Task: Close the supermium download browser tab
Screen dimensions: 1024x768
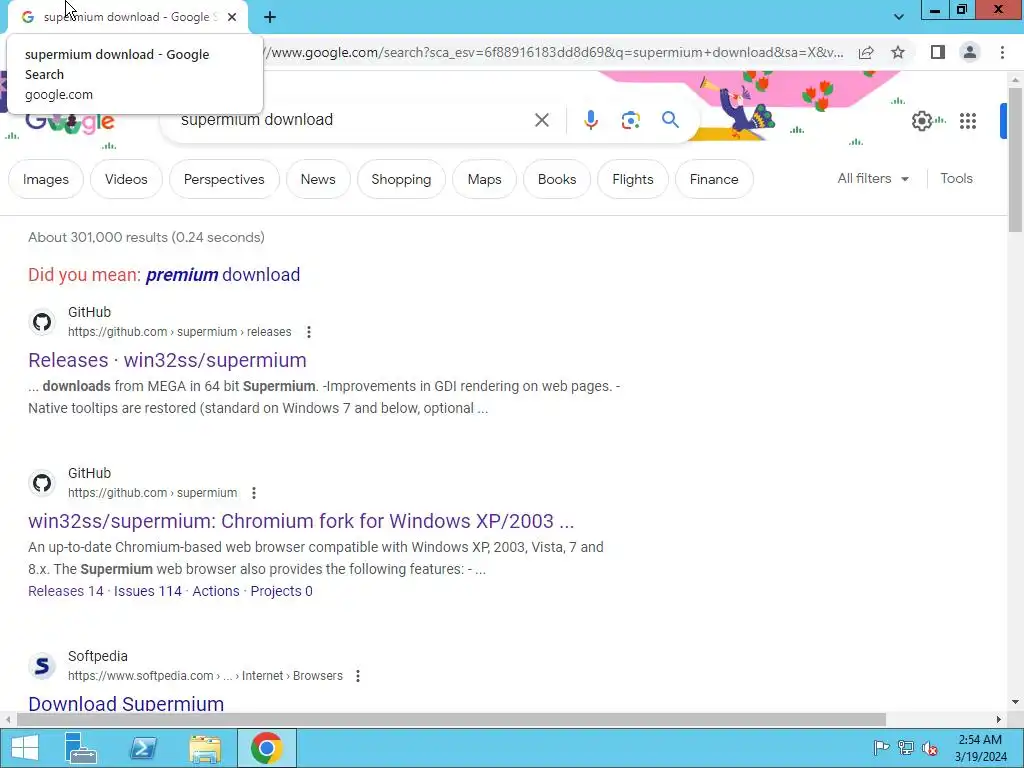Action: (232, 17)
